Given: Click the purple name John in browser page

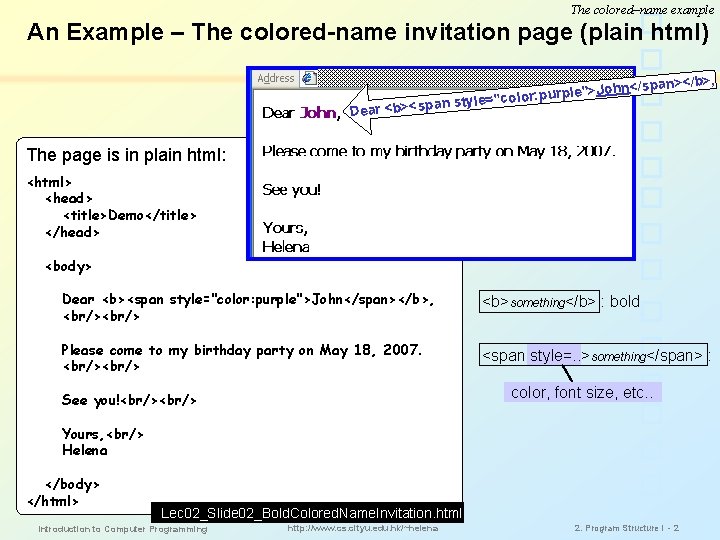Looking at the screenshot, I should [318, 112].
